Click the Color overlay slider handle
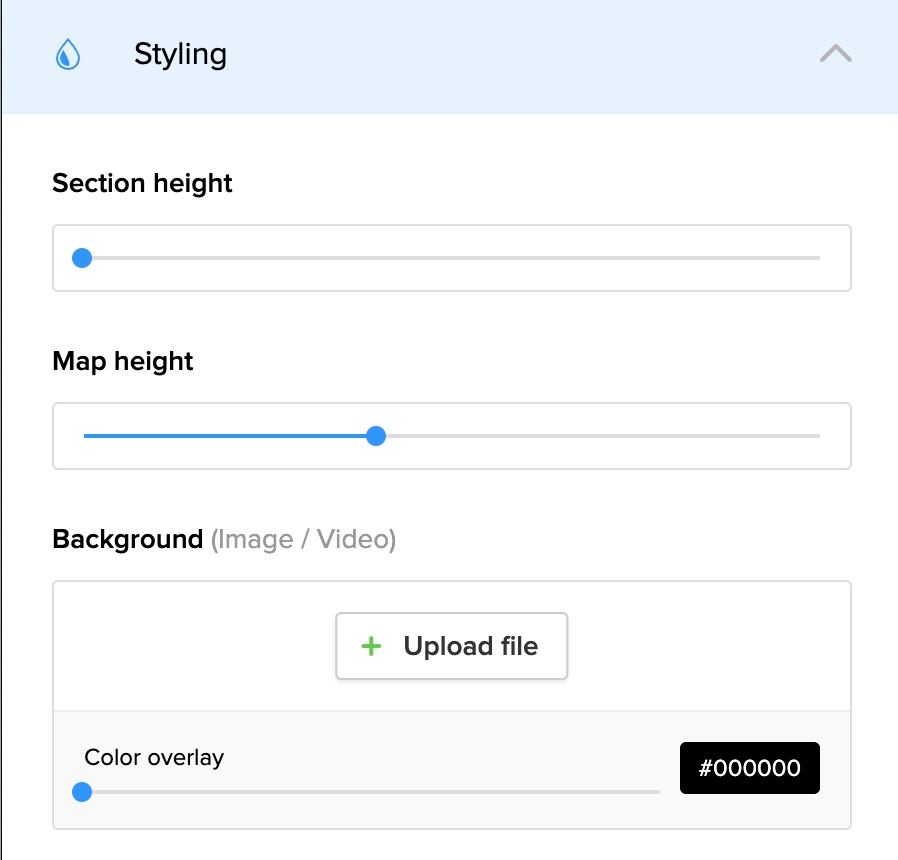 point(83,792)
